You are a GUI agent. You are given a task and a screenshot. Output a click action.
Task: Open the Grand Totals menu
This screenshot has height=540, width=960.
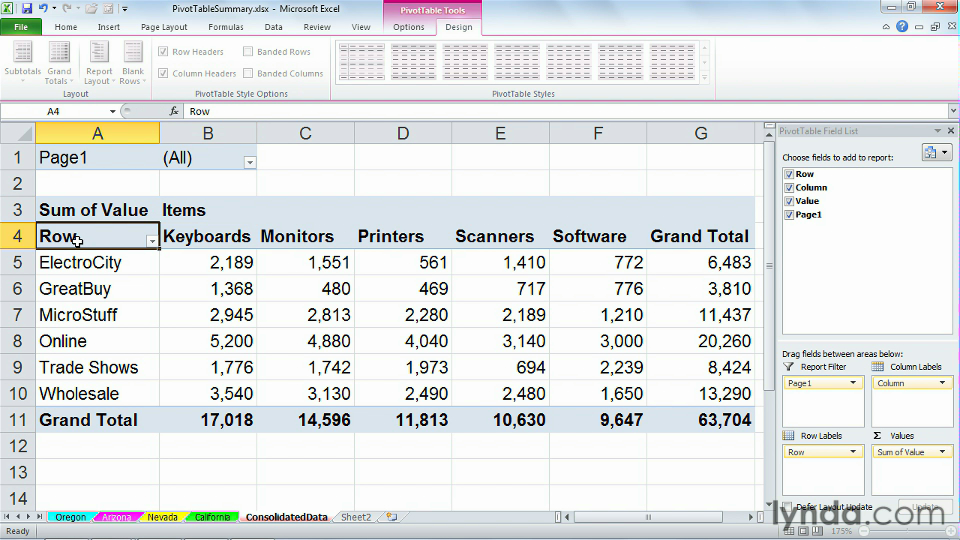pos(59,62)
